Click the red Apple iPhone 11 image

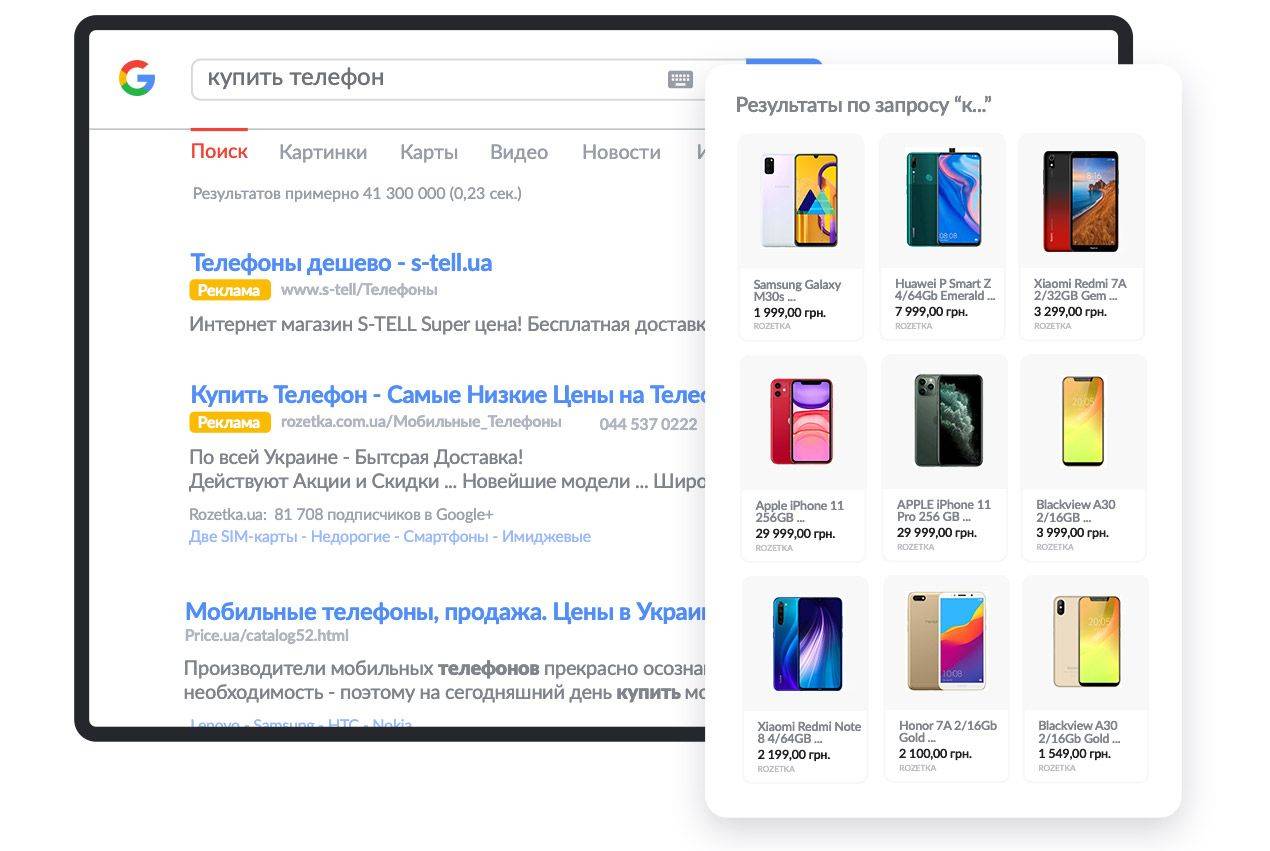click(x=801, y=421)
